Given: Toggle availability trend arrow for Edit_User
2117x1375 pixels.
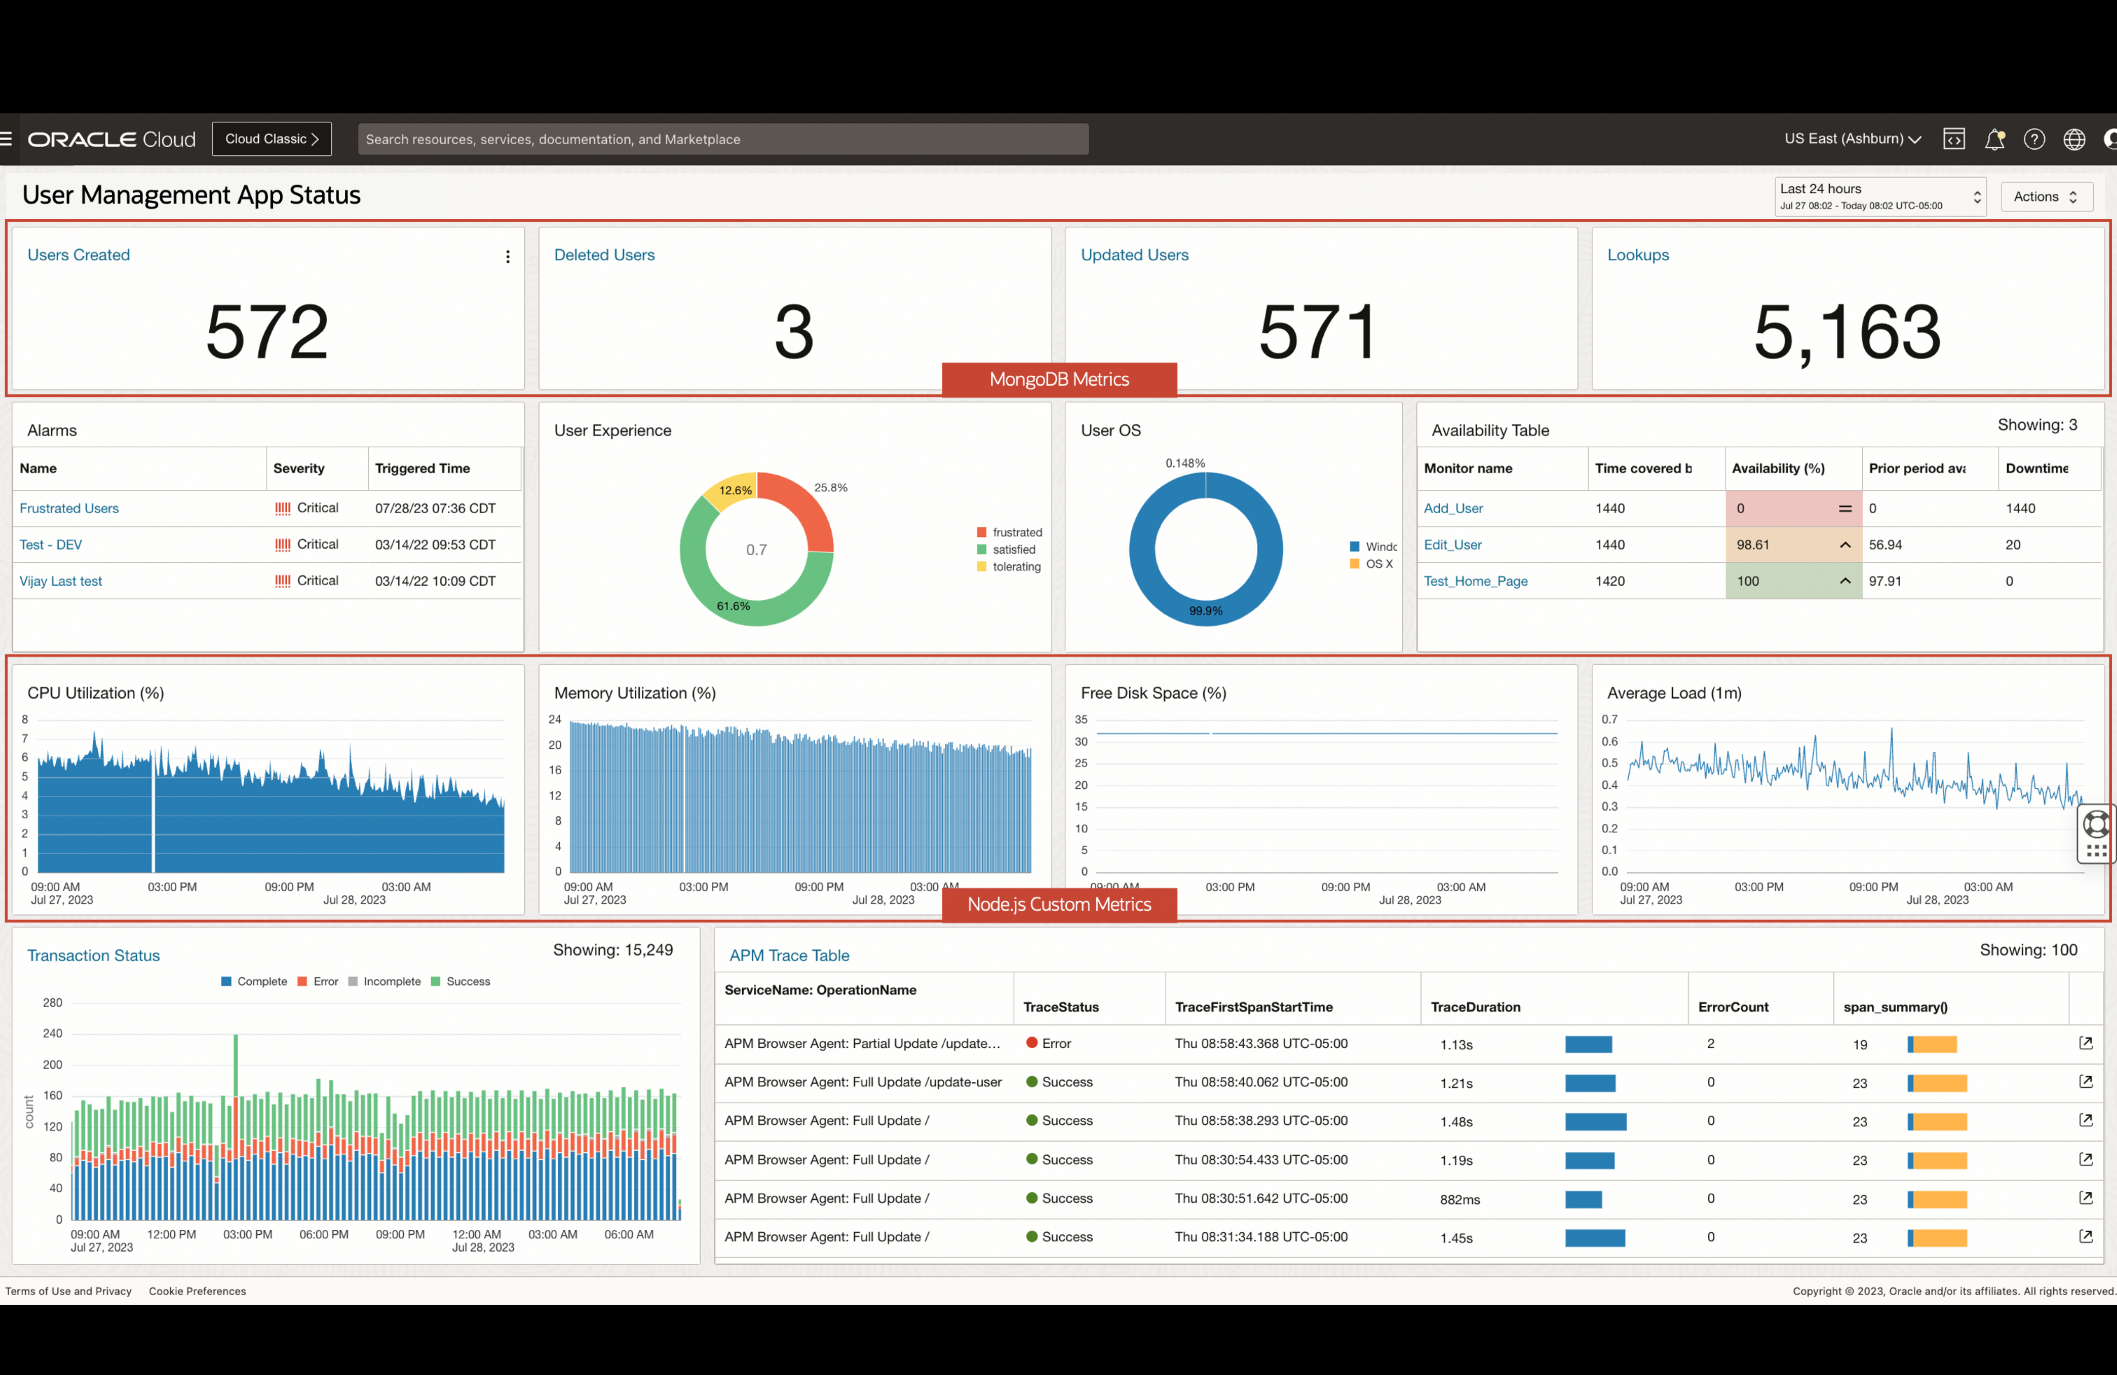Looking at the screenshot, I should pyautogui.click(x=1841, y=545).
